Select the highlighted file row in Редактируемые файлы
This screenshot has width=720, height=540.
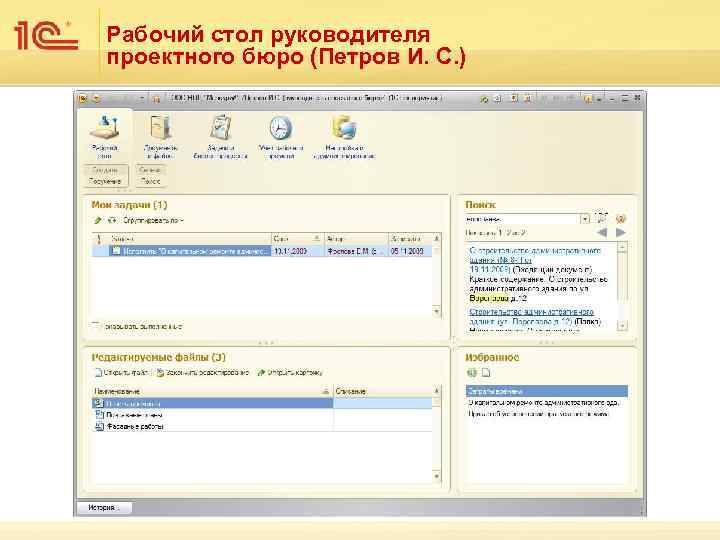tap(262, 404)
